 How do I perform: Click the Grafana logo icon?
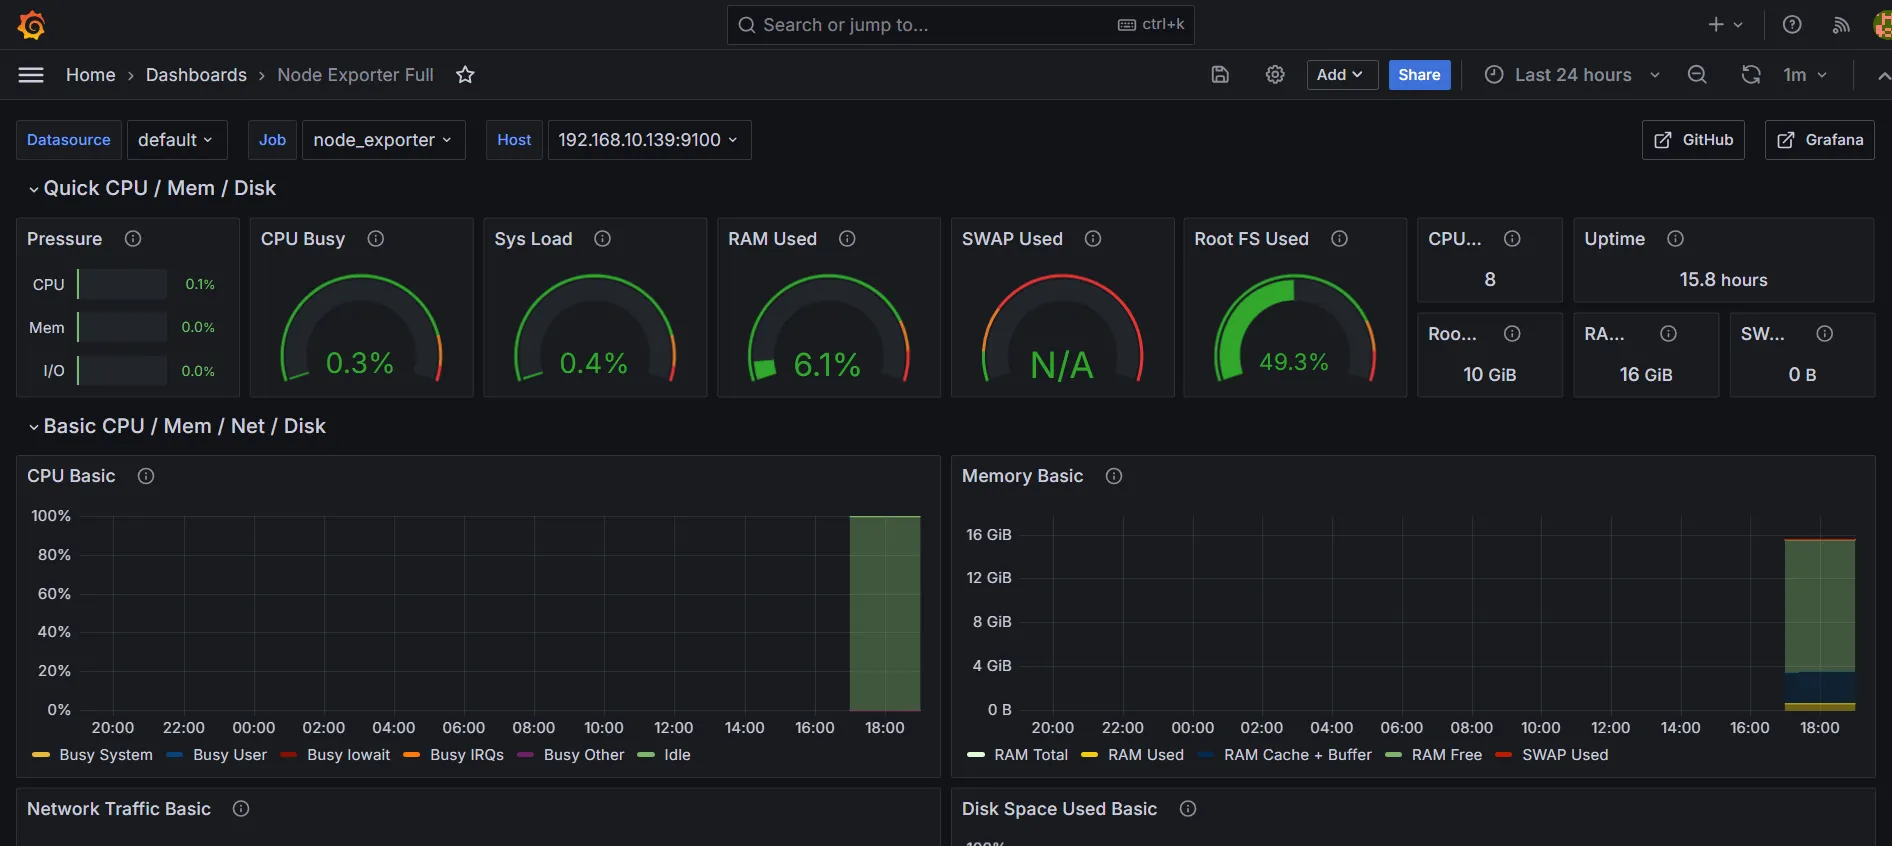click(x=32, y=25)
